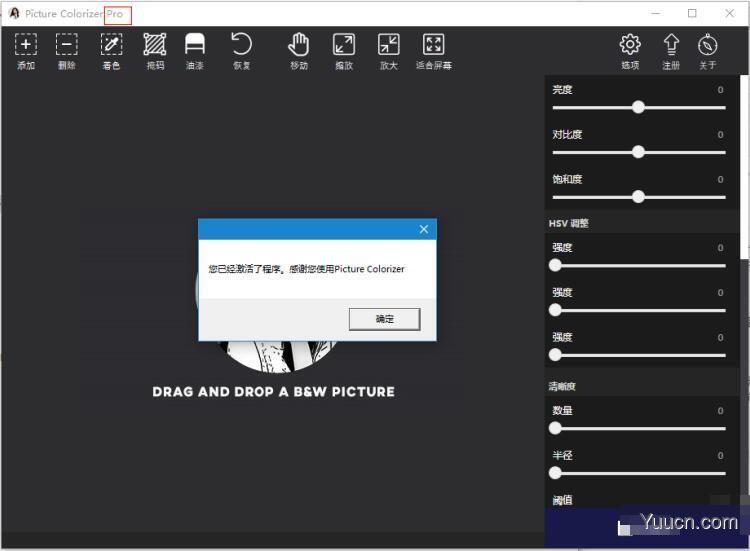
Task: Activate the 着色 eyedropper color tool
Action: [111, 51]
